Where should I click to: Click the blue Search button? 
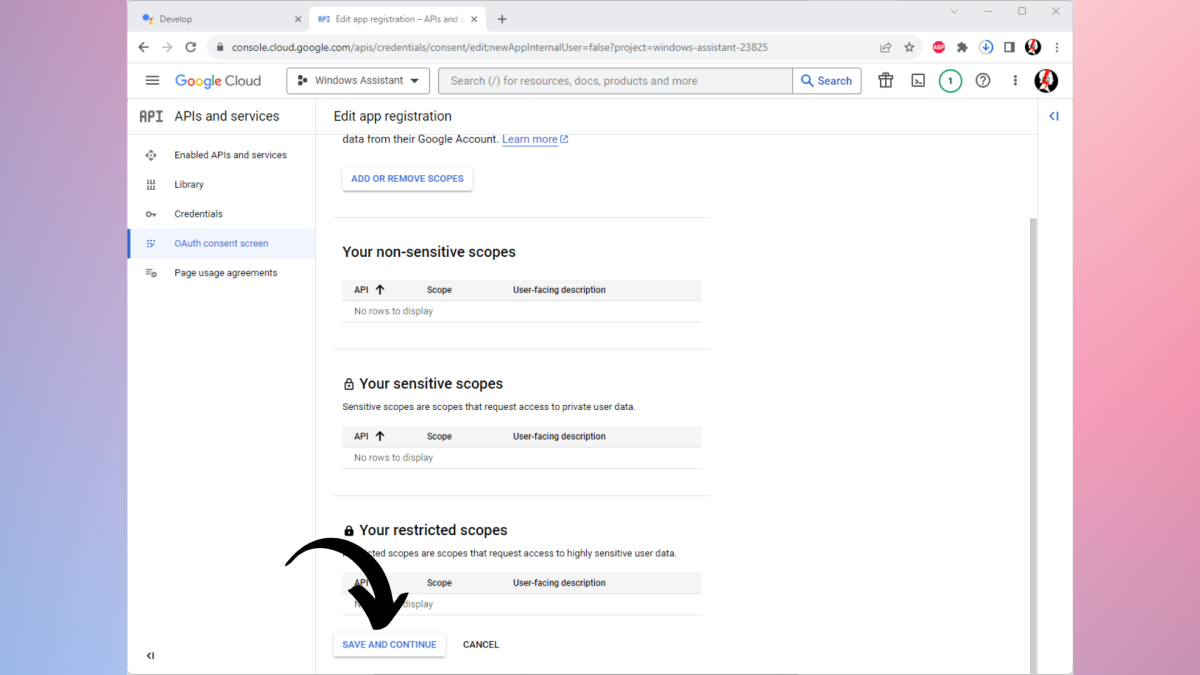click(x=827, y=81)
